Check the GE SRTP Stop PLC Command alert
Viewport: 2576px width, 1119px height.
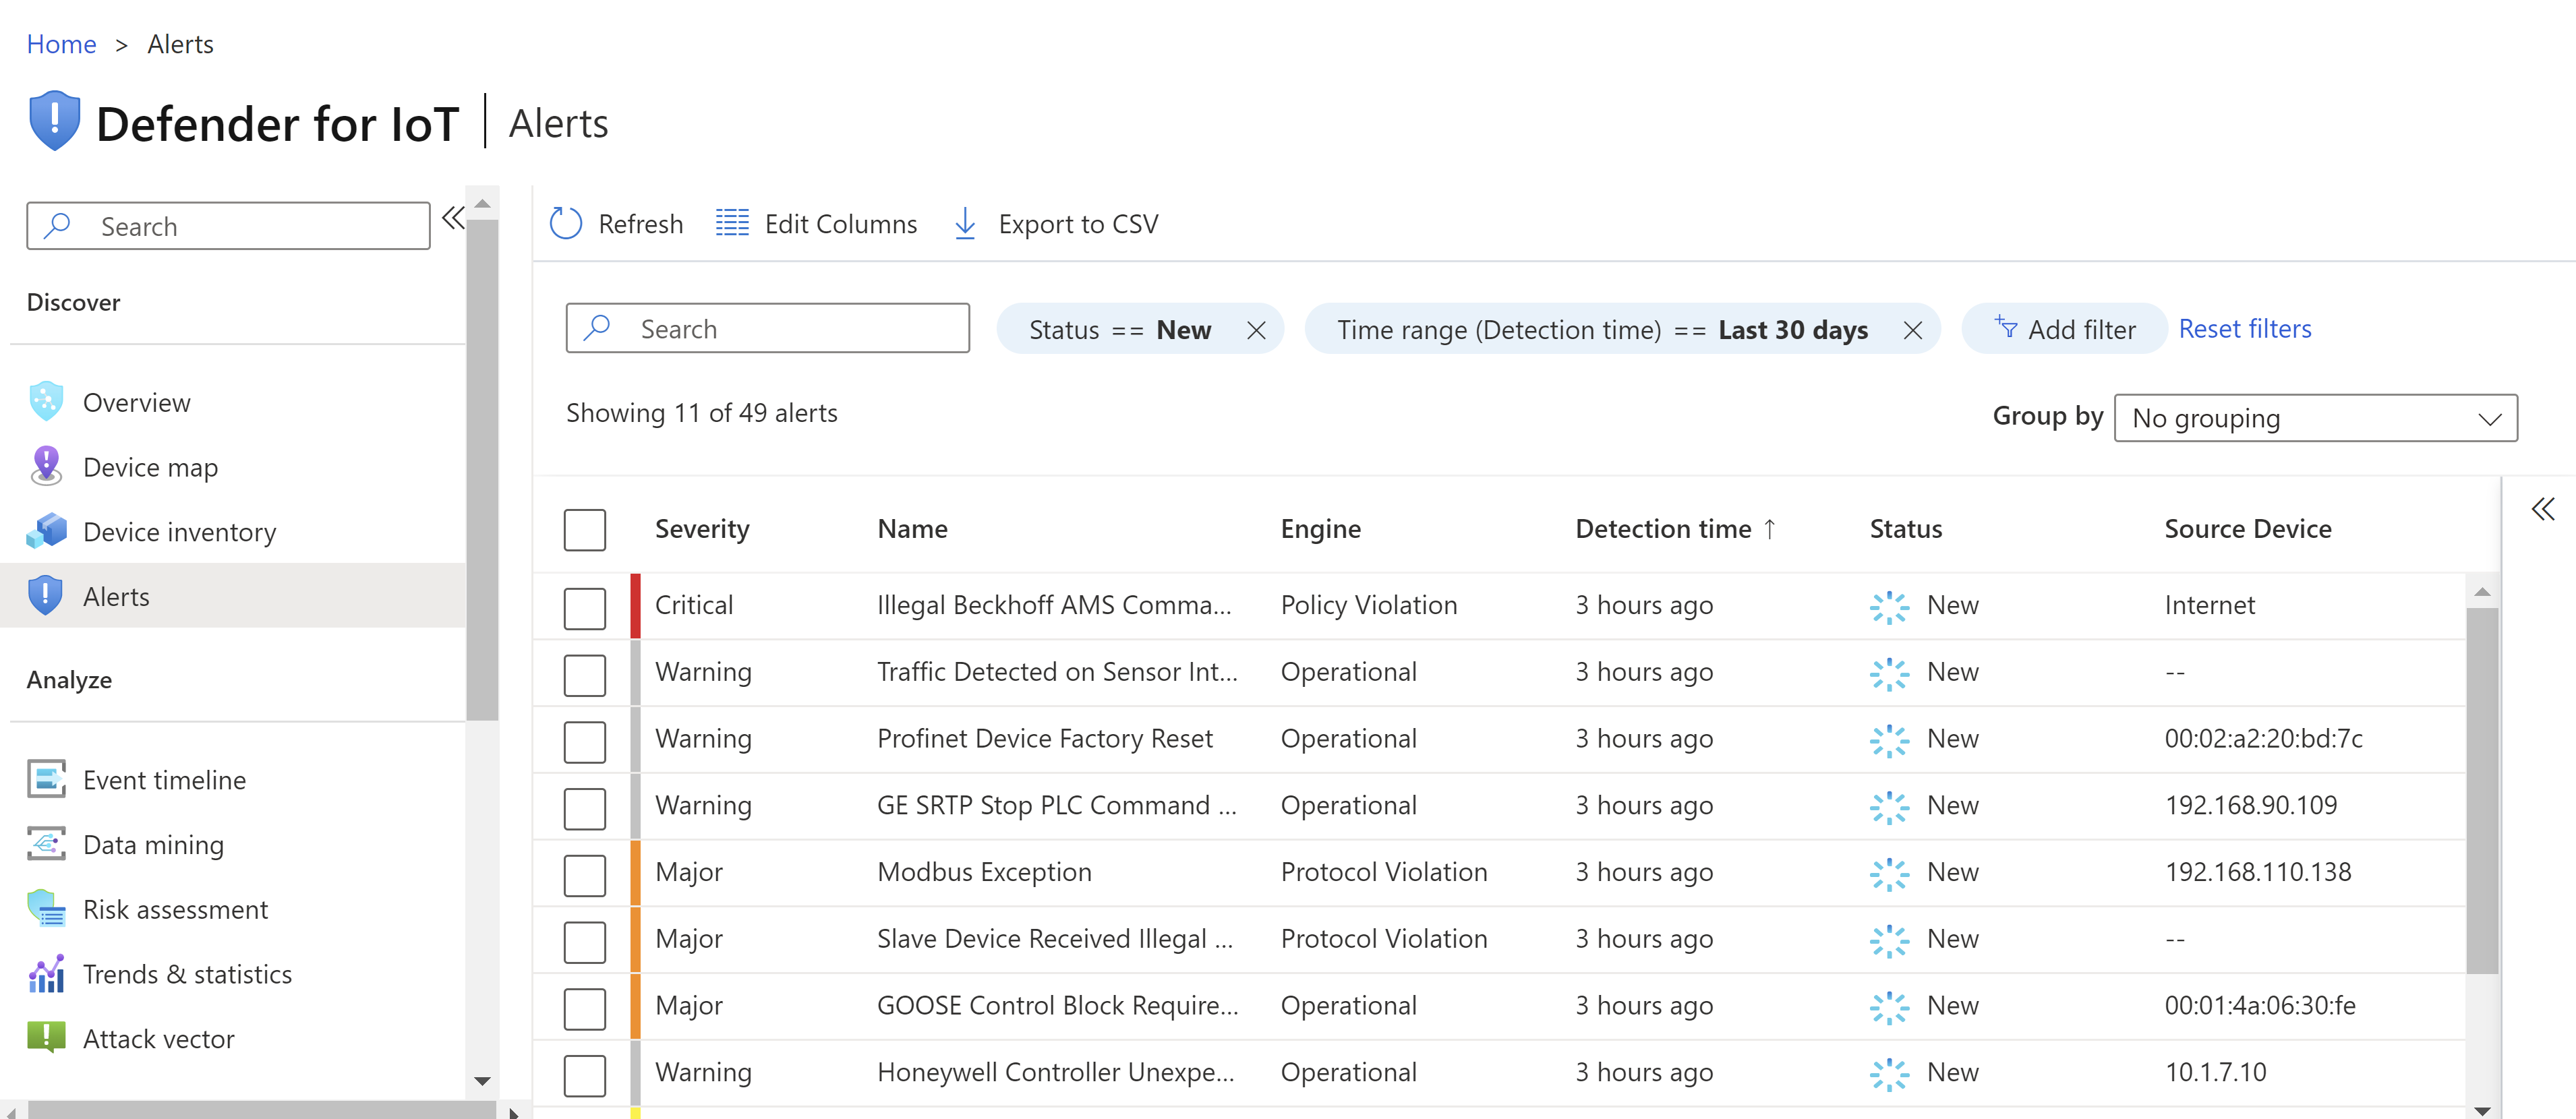coord(585,809)
